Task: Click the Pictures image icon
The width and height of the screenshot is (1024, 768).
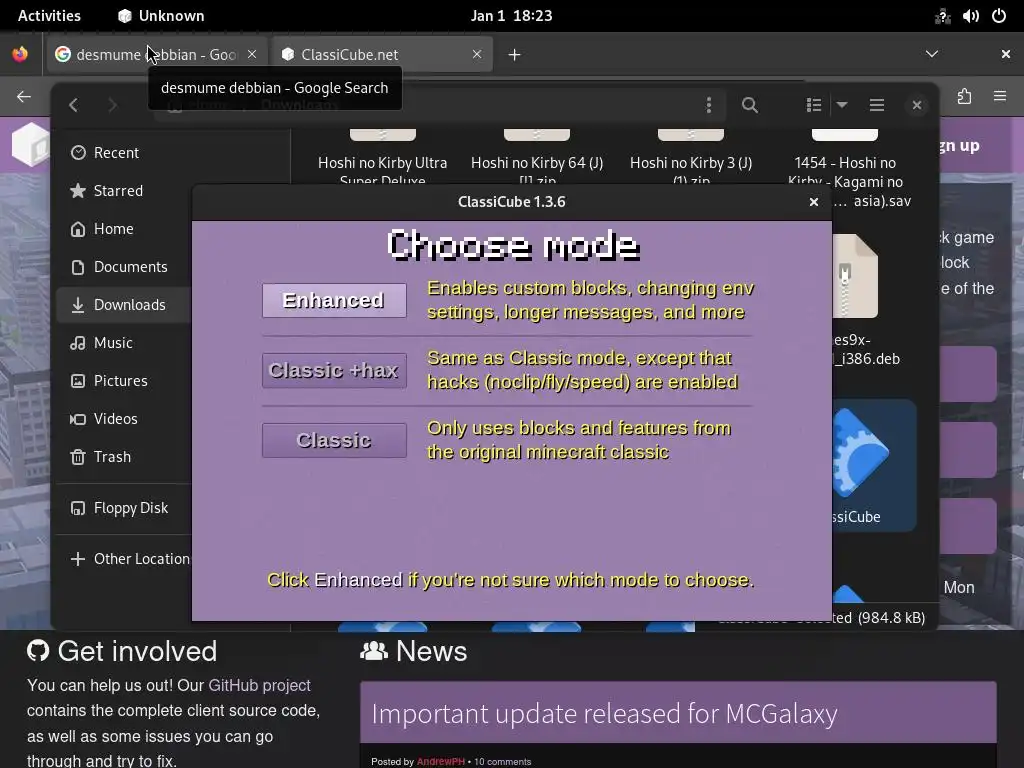Action: coord(78,381)
